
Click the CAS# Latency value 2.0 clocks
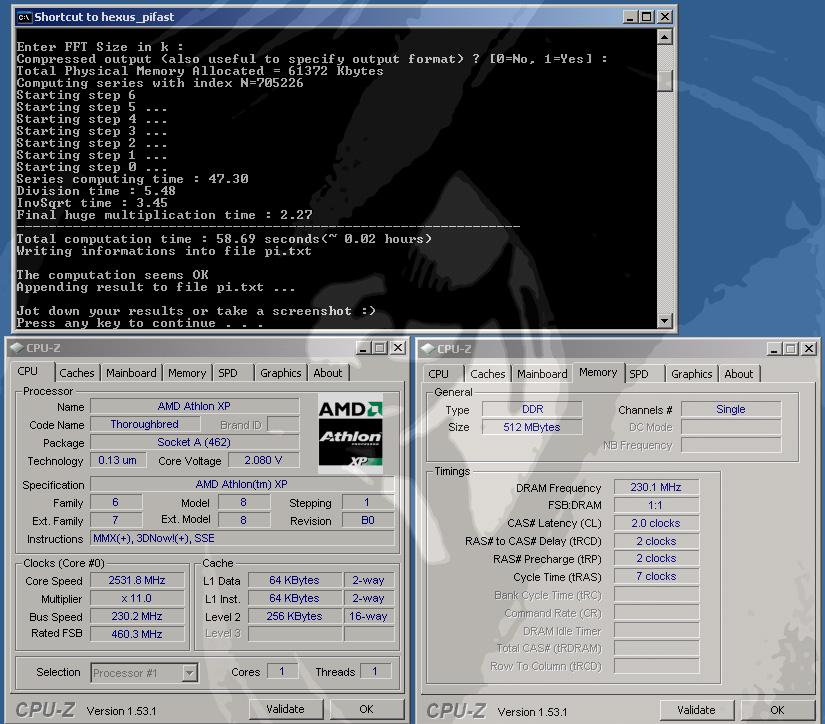[x=657, y=523]
